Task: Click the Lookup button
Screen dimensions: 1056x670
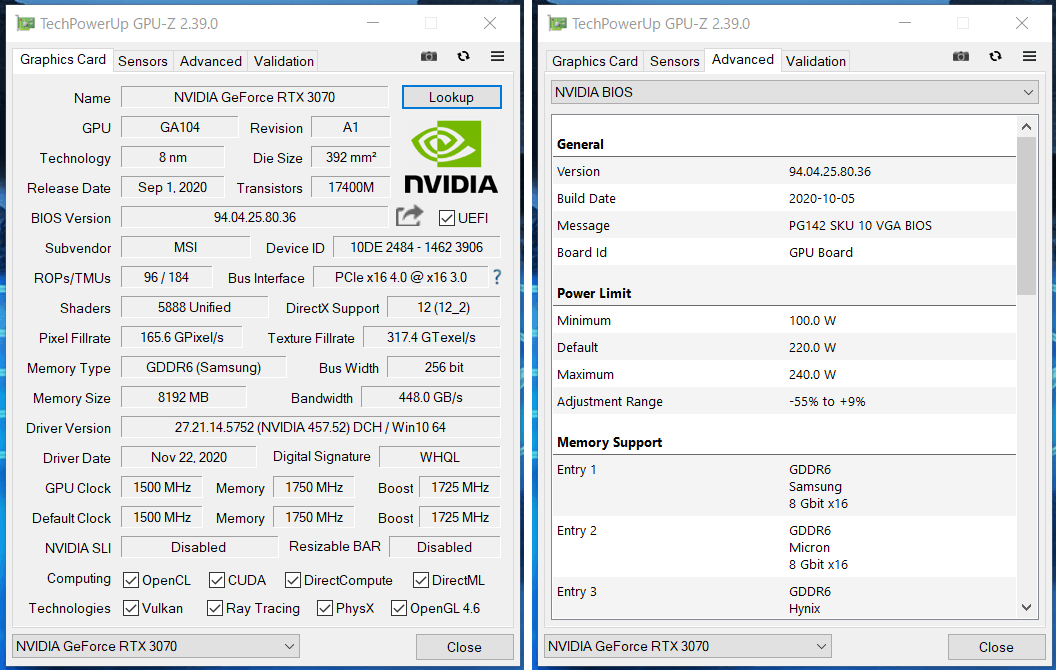Action: [x=451, y=97]
